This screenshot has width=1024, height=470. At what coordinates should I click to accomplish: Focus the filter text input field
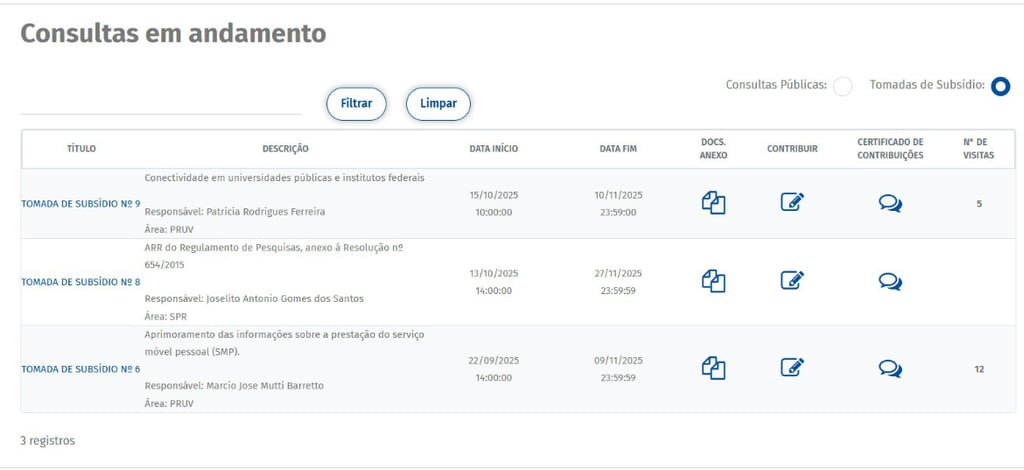[161, 102]
